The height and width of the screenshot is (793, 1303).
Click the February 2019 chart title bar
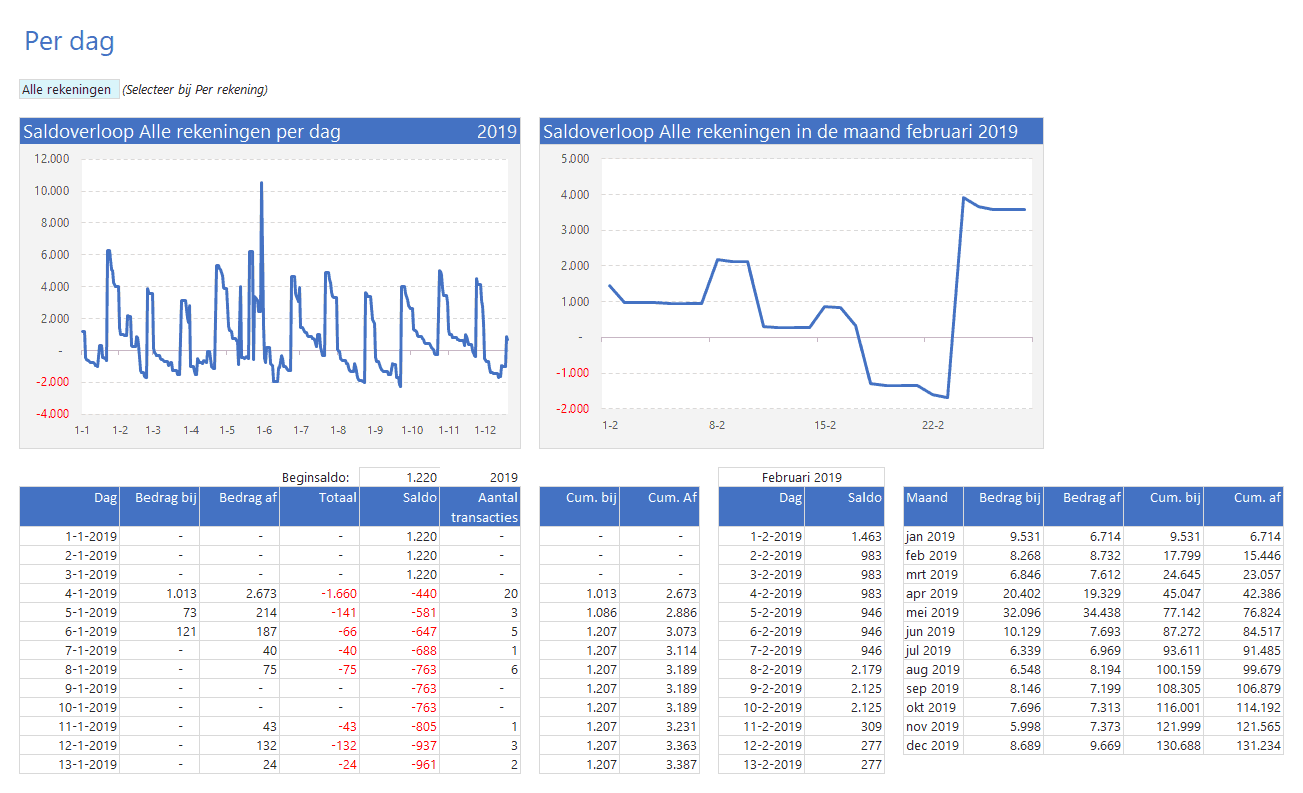coord(790,131)
